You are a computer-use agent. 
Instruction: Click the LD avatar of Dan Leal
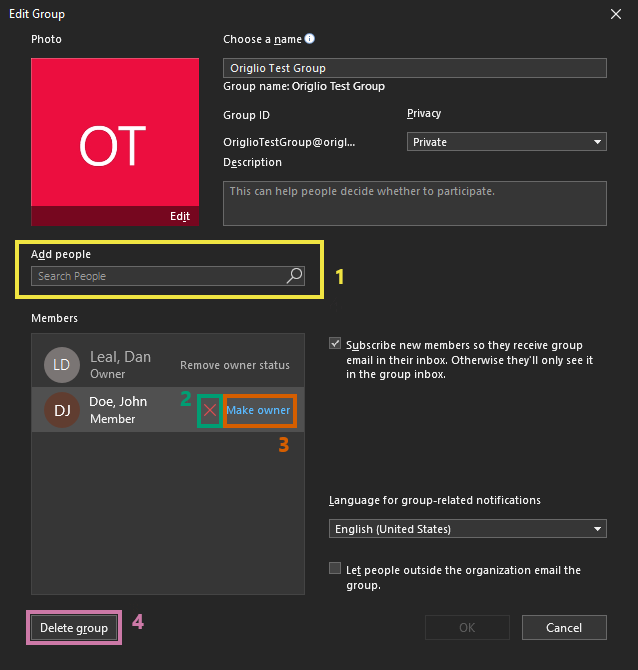click(x=62, y=364)
